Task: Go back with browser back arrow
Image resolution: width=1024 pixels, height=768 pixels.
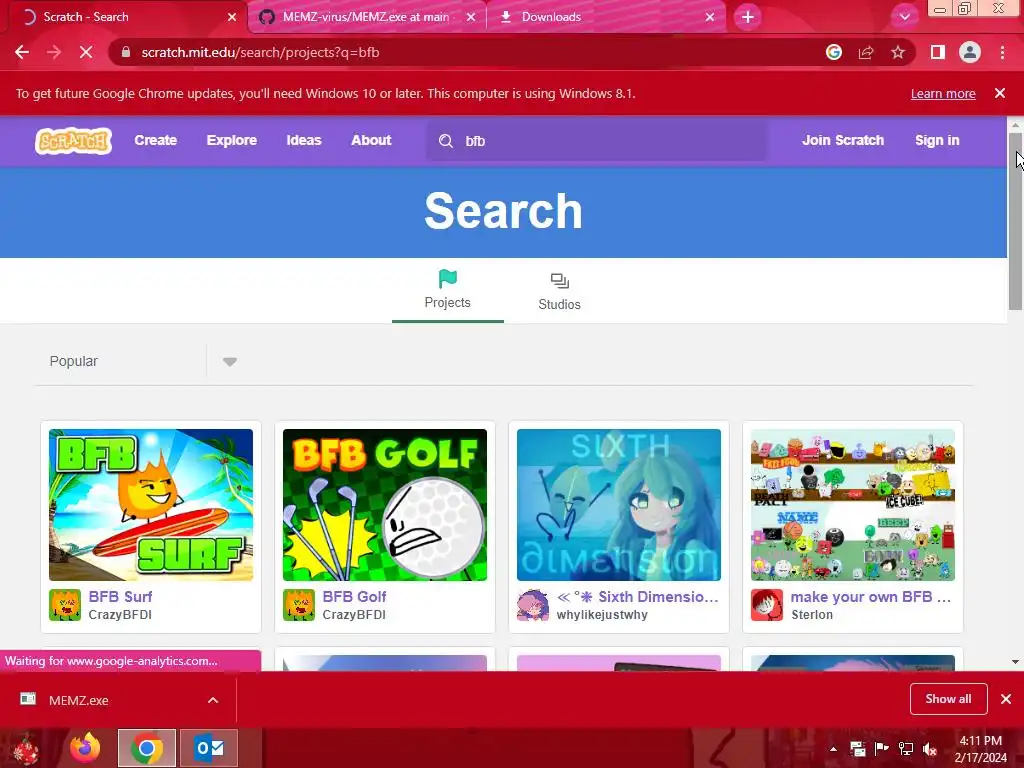Action: coord(22,52)
